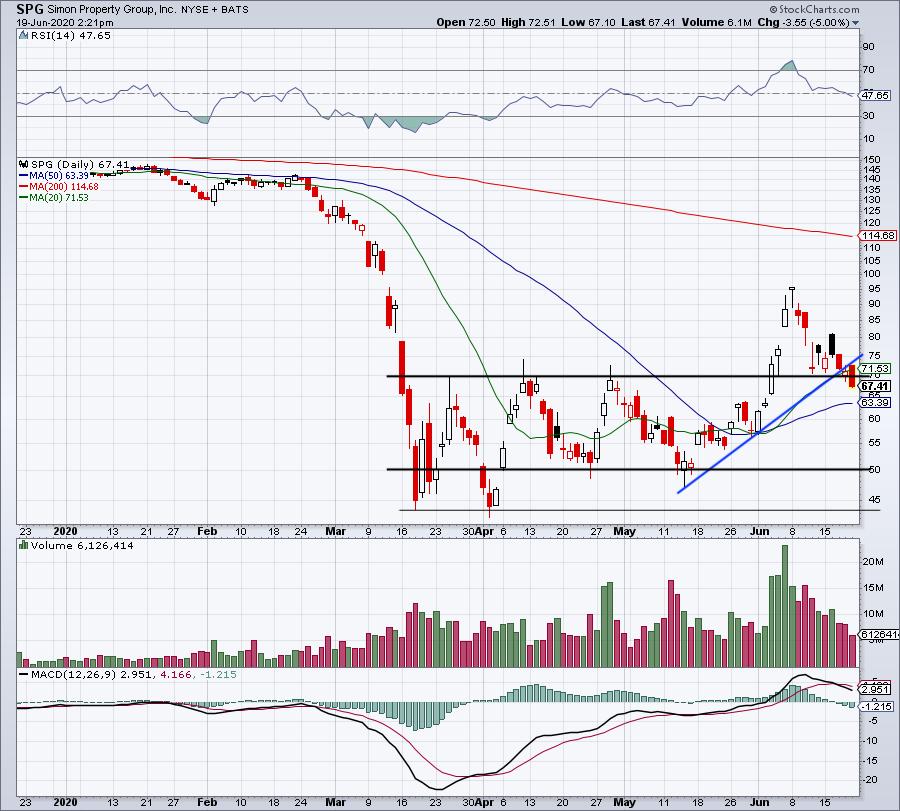
Task: Click the SPG ticker symbol in the header
Action: click(x=30, y=9)
